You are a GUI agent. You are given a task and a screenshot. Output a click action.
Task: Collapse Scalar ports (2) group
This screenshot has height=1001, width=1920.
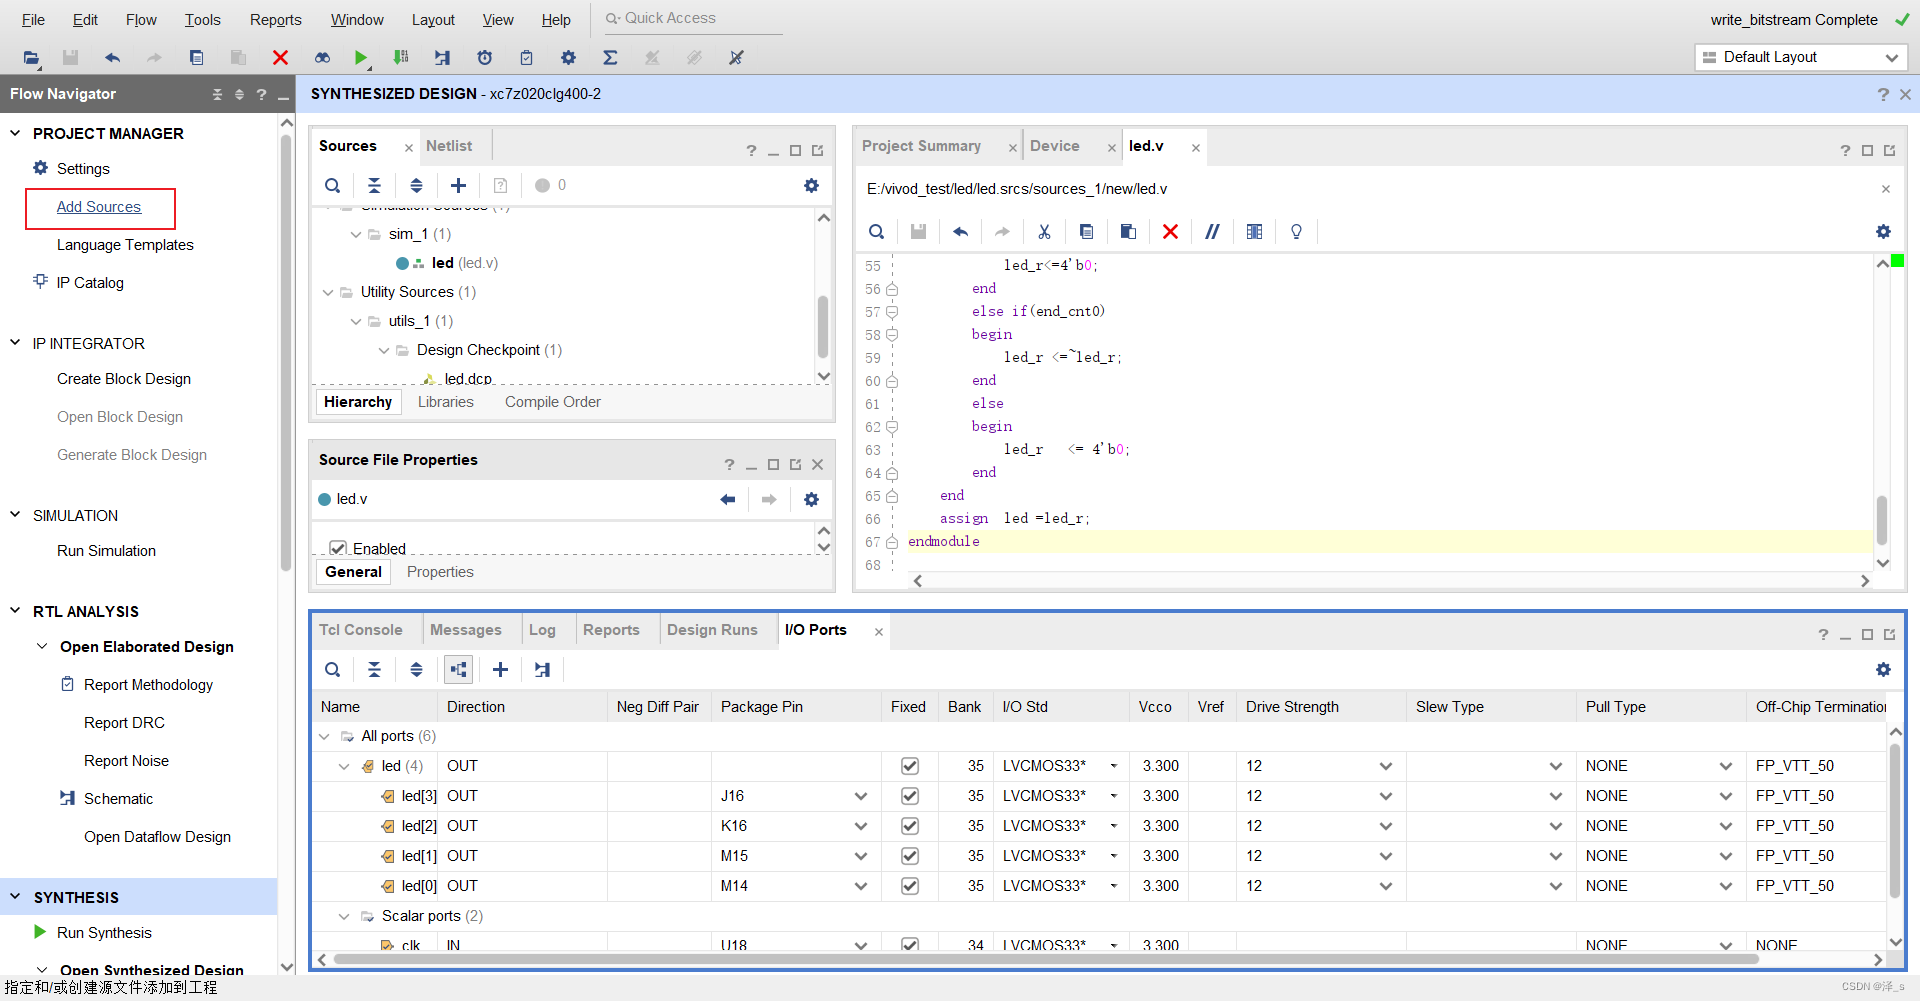344,916
